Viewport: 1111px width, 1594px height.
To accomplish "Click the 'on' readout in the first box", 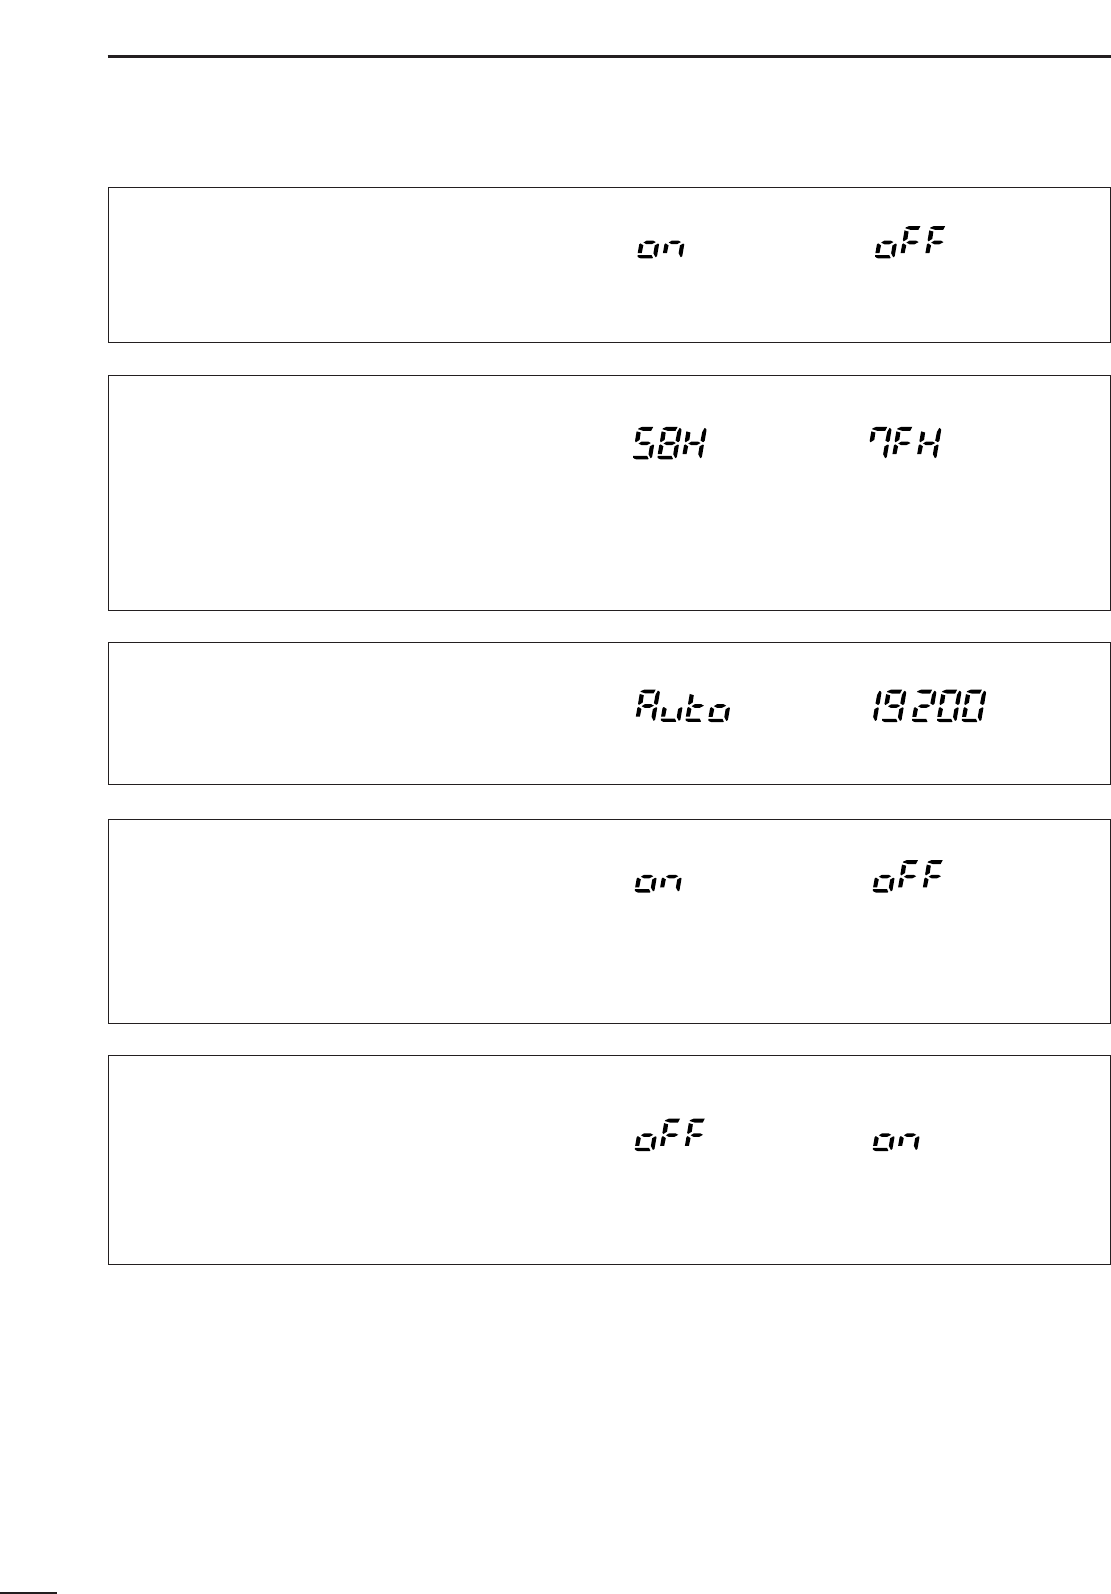I will 660,251.
